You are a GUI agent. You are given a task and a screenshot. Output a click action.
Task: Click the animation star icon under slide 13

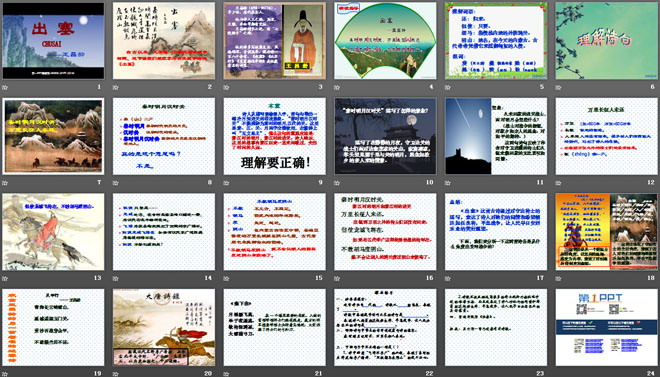coord(5,278)
